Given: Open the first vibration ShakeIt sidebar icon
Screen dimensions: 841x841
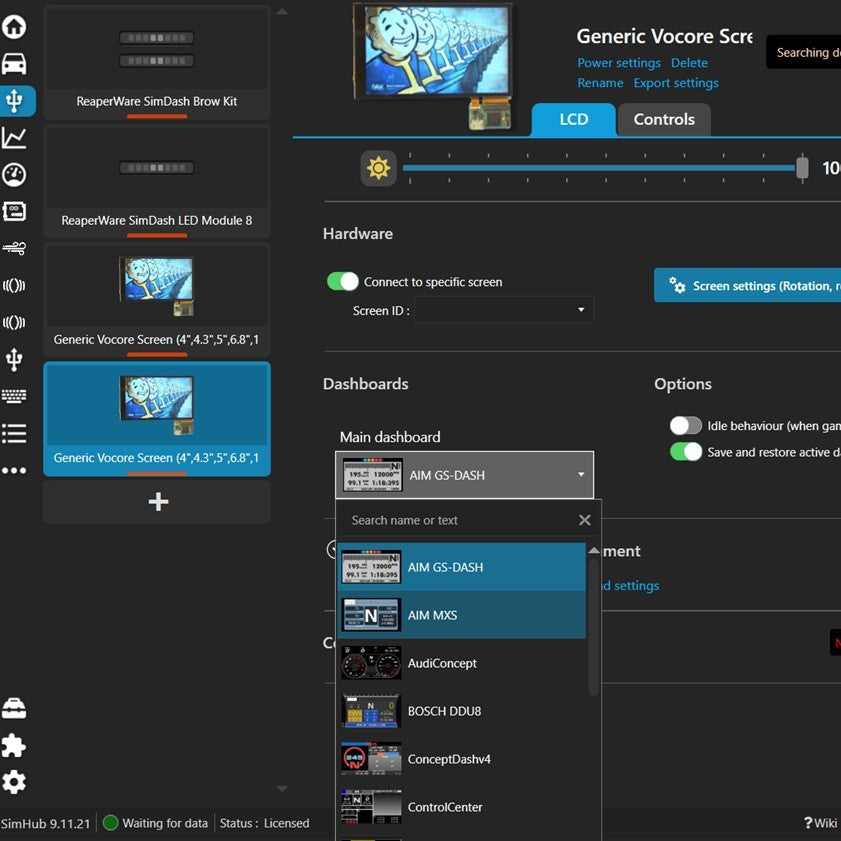Looking at the screenshot, I should coord(14,285).
